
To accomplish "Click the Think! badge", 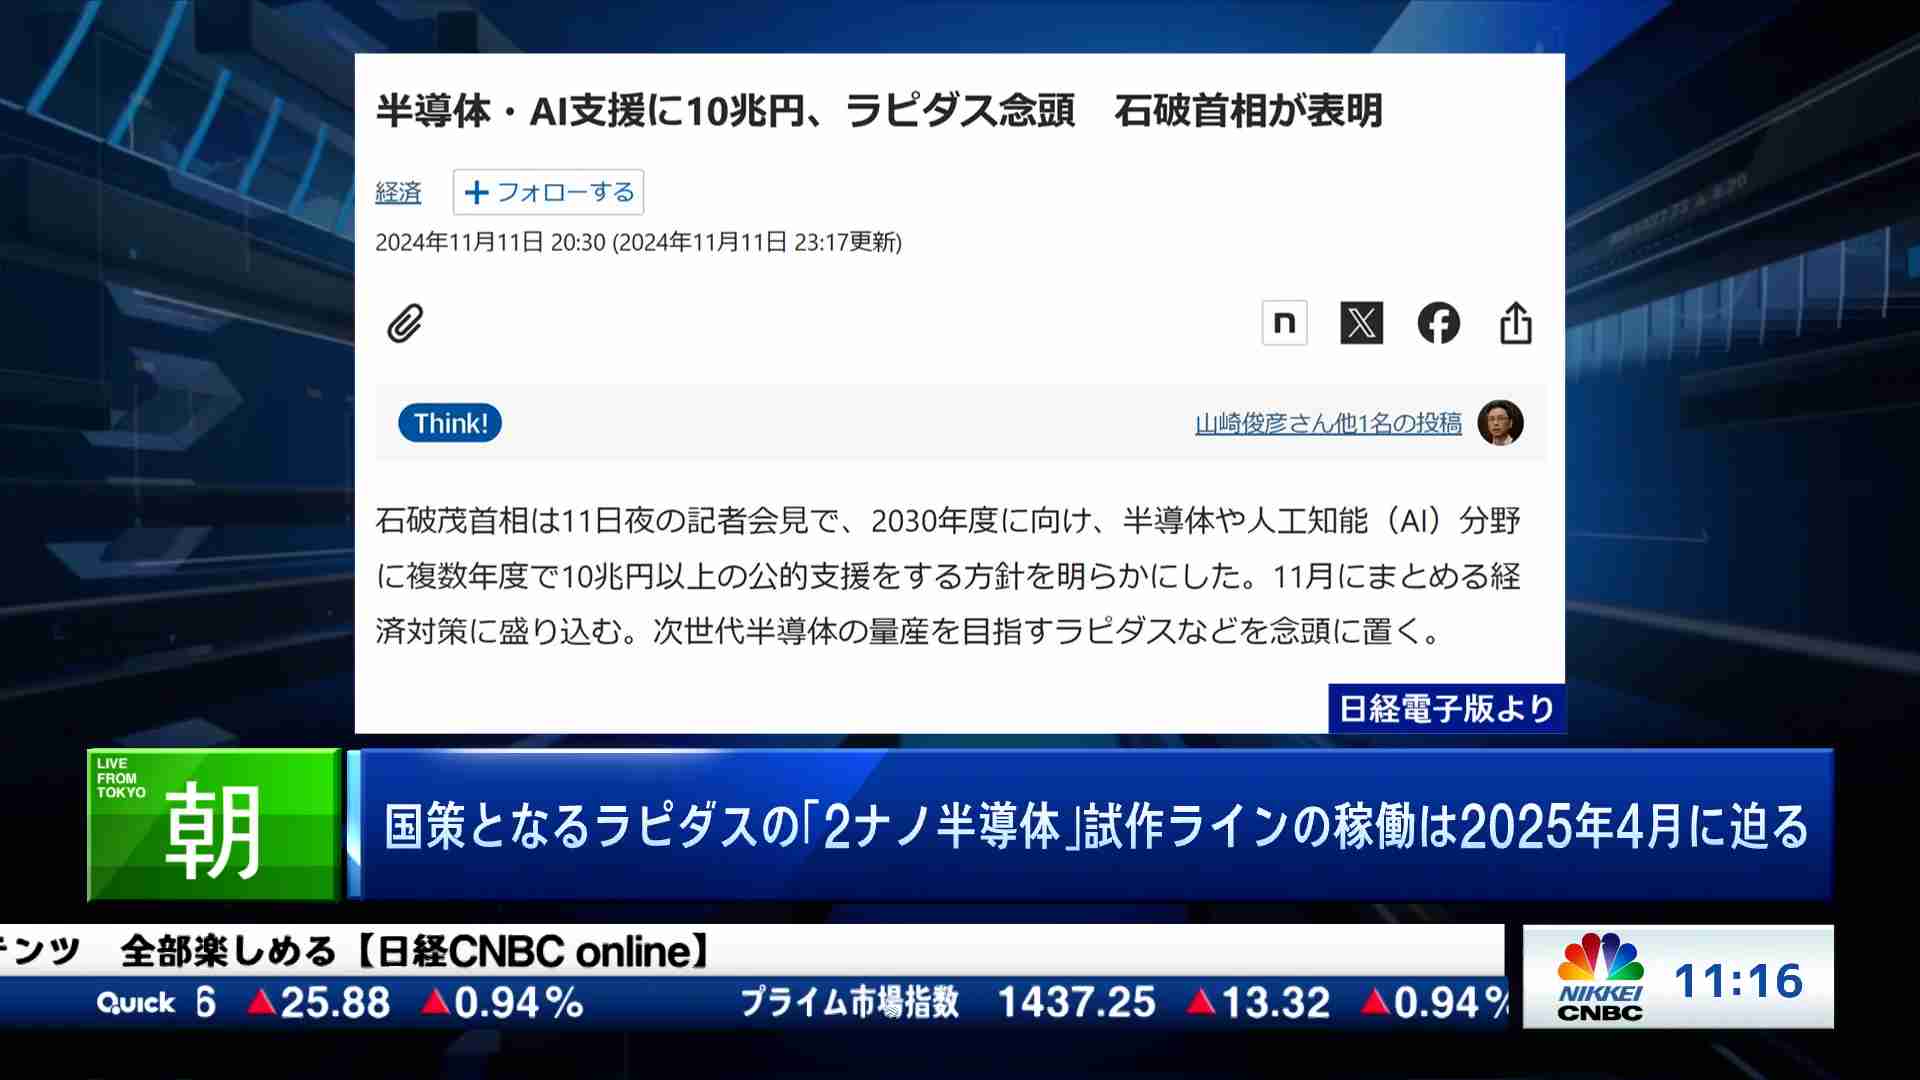I will [x=450, y=423].
